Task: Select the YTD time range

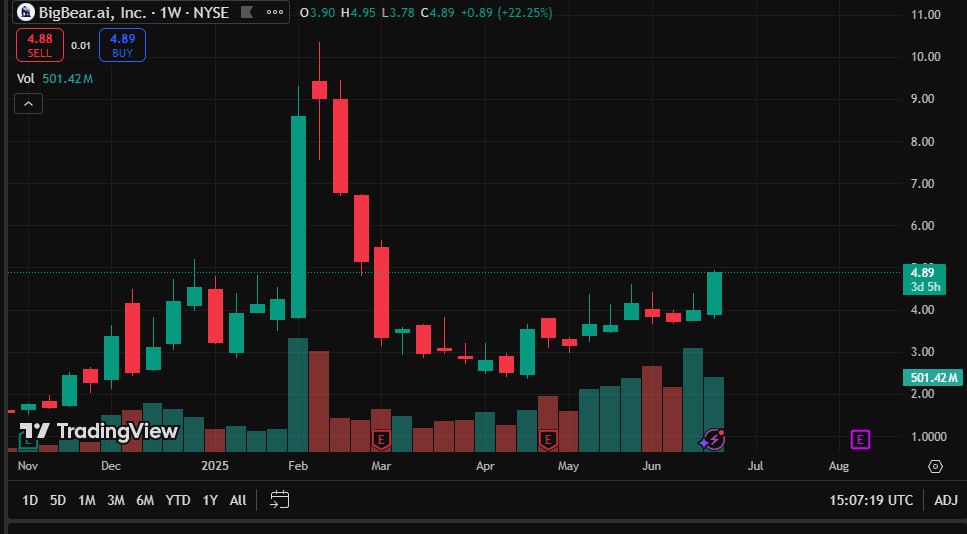Action: click(178, 500)
